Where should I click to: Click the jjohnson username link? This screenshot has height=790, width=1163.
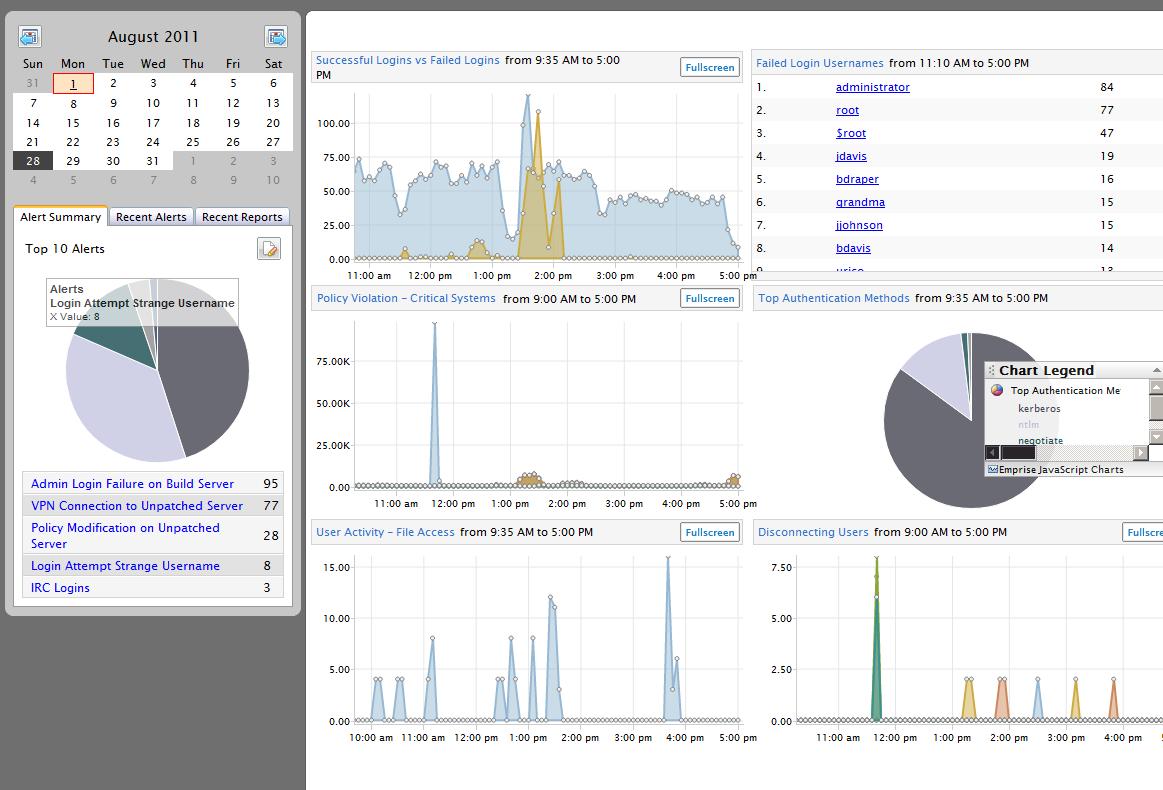click(859, 225)
